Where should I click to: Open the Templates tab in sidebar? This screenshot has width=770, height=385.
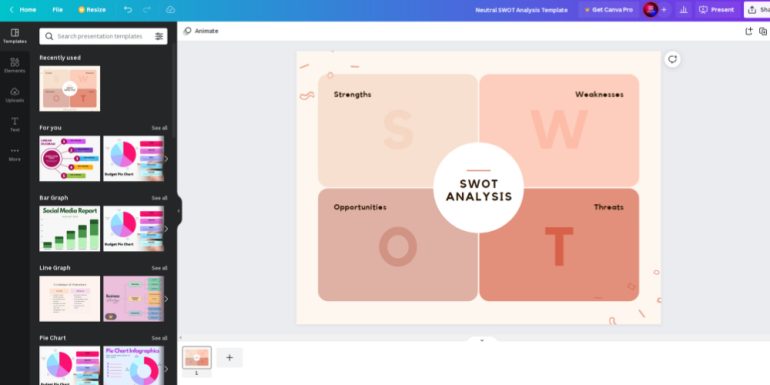click(15, 36)
